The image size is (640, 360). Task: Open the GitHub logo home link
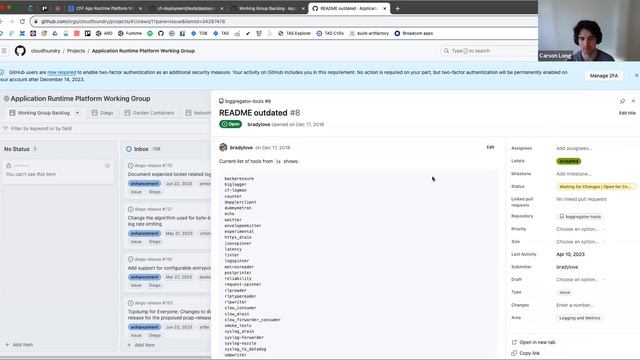(x=20, y=51)
